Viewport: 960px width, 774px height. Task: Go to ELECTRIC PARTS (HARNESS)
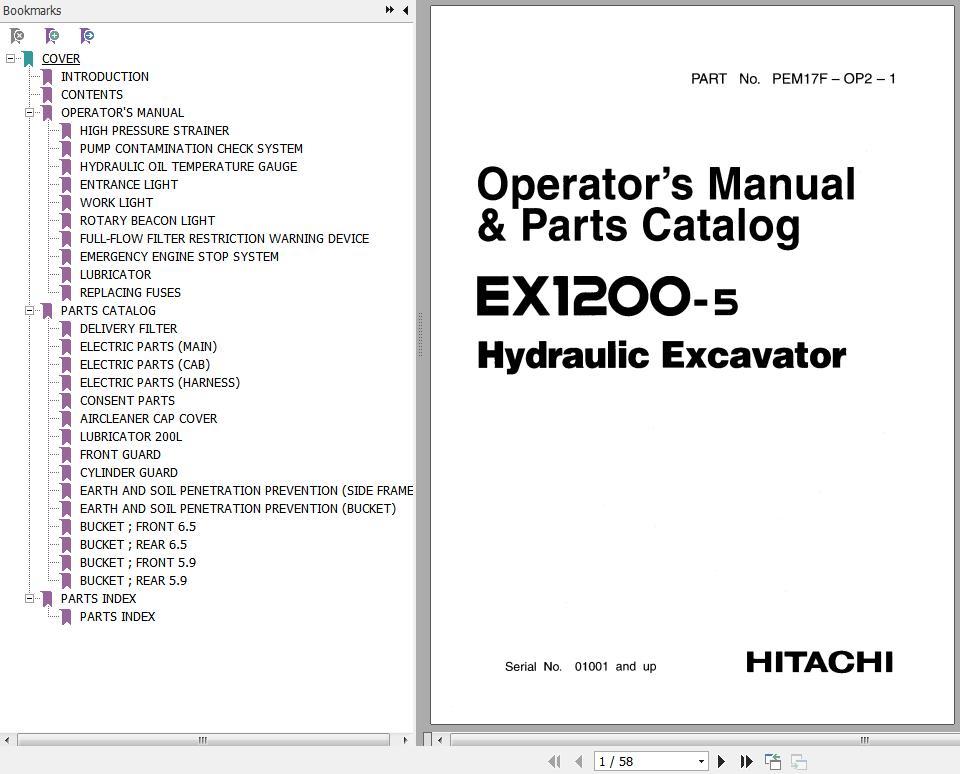tap(160, 383)
